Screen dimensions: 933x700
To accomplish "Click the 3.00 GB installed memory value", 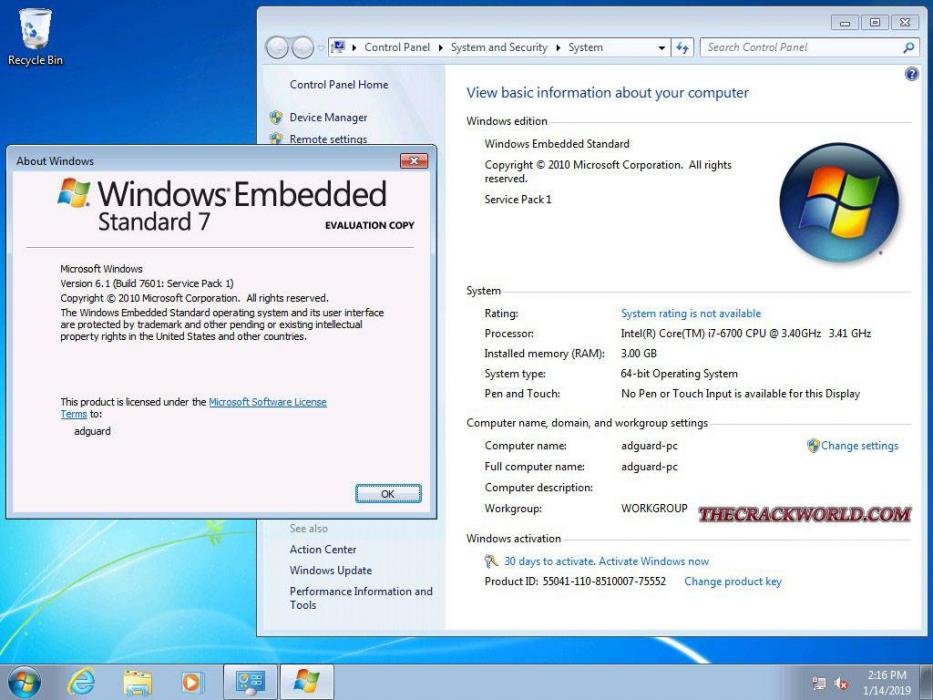I will (x=638, y=354).
